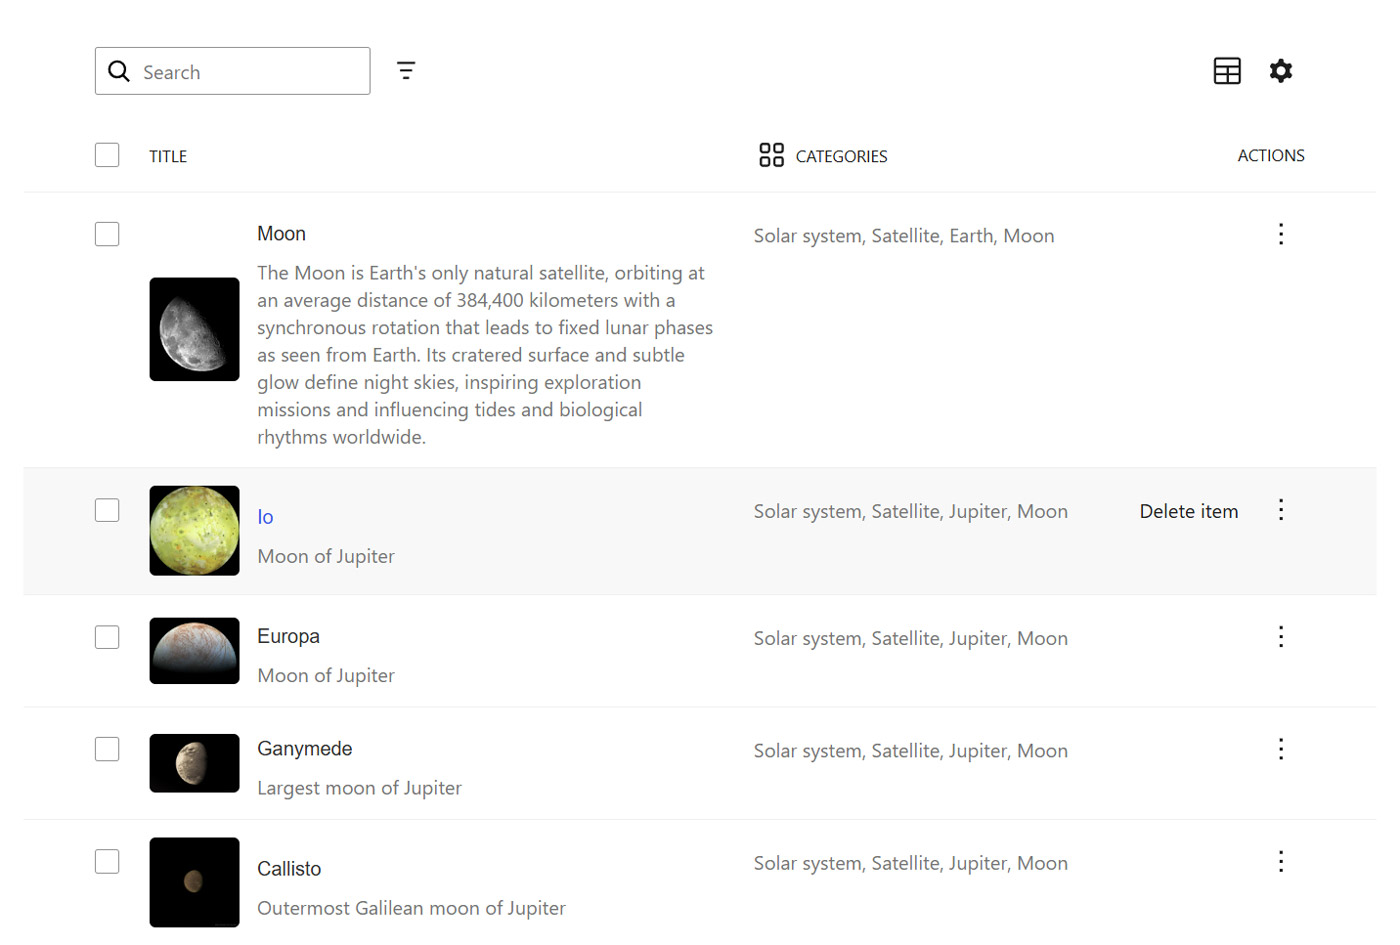This screenshot has height=945, width=1400.
Task: Expand the Io row actions menu
Action: (x=1281, y=509)
